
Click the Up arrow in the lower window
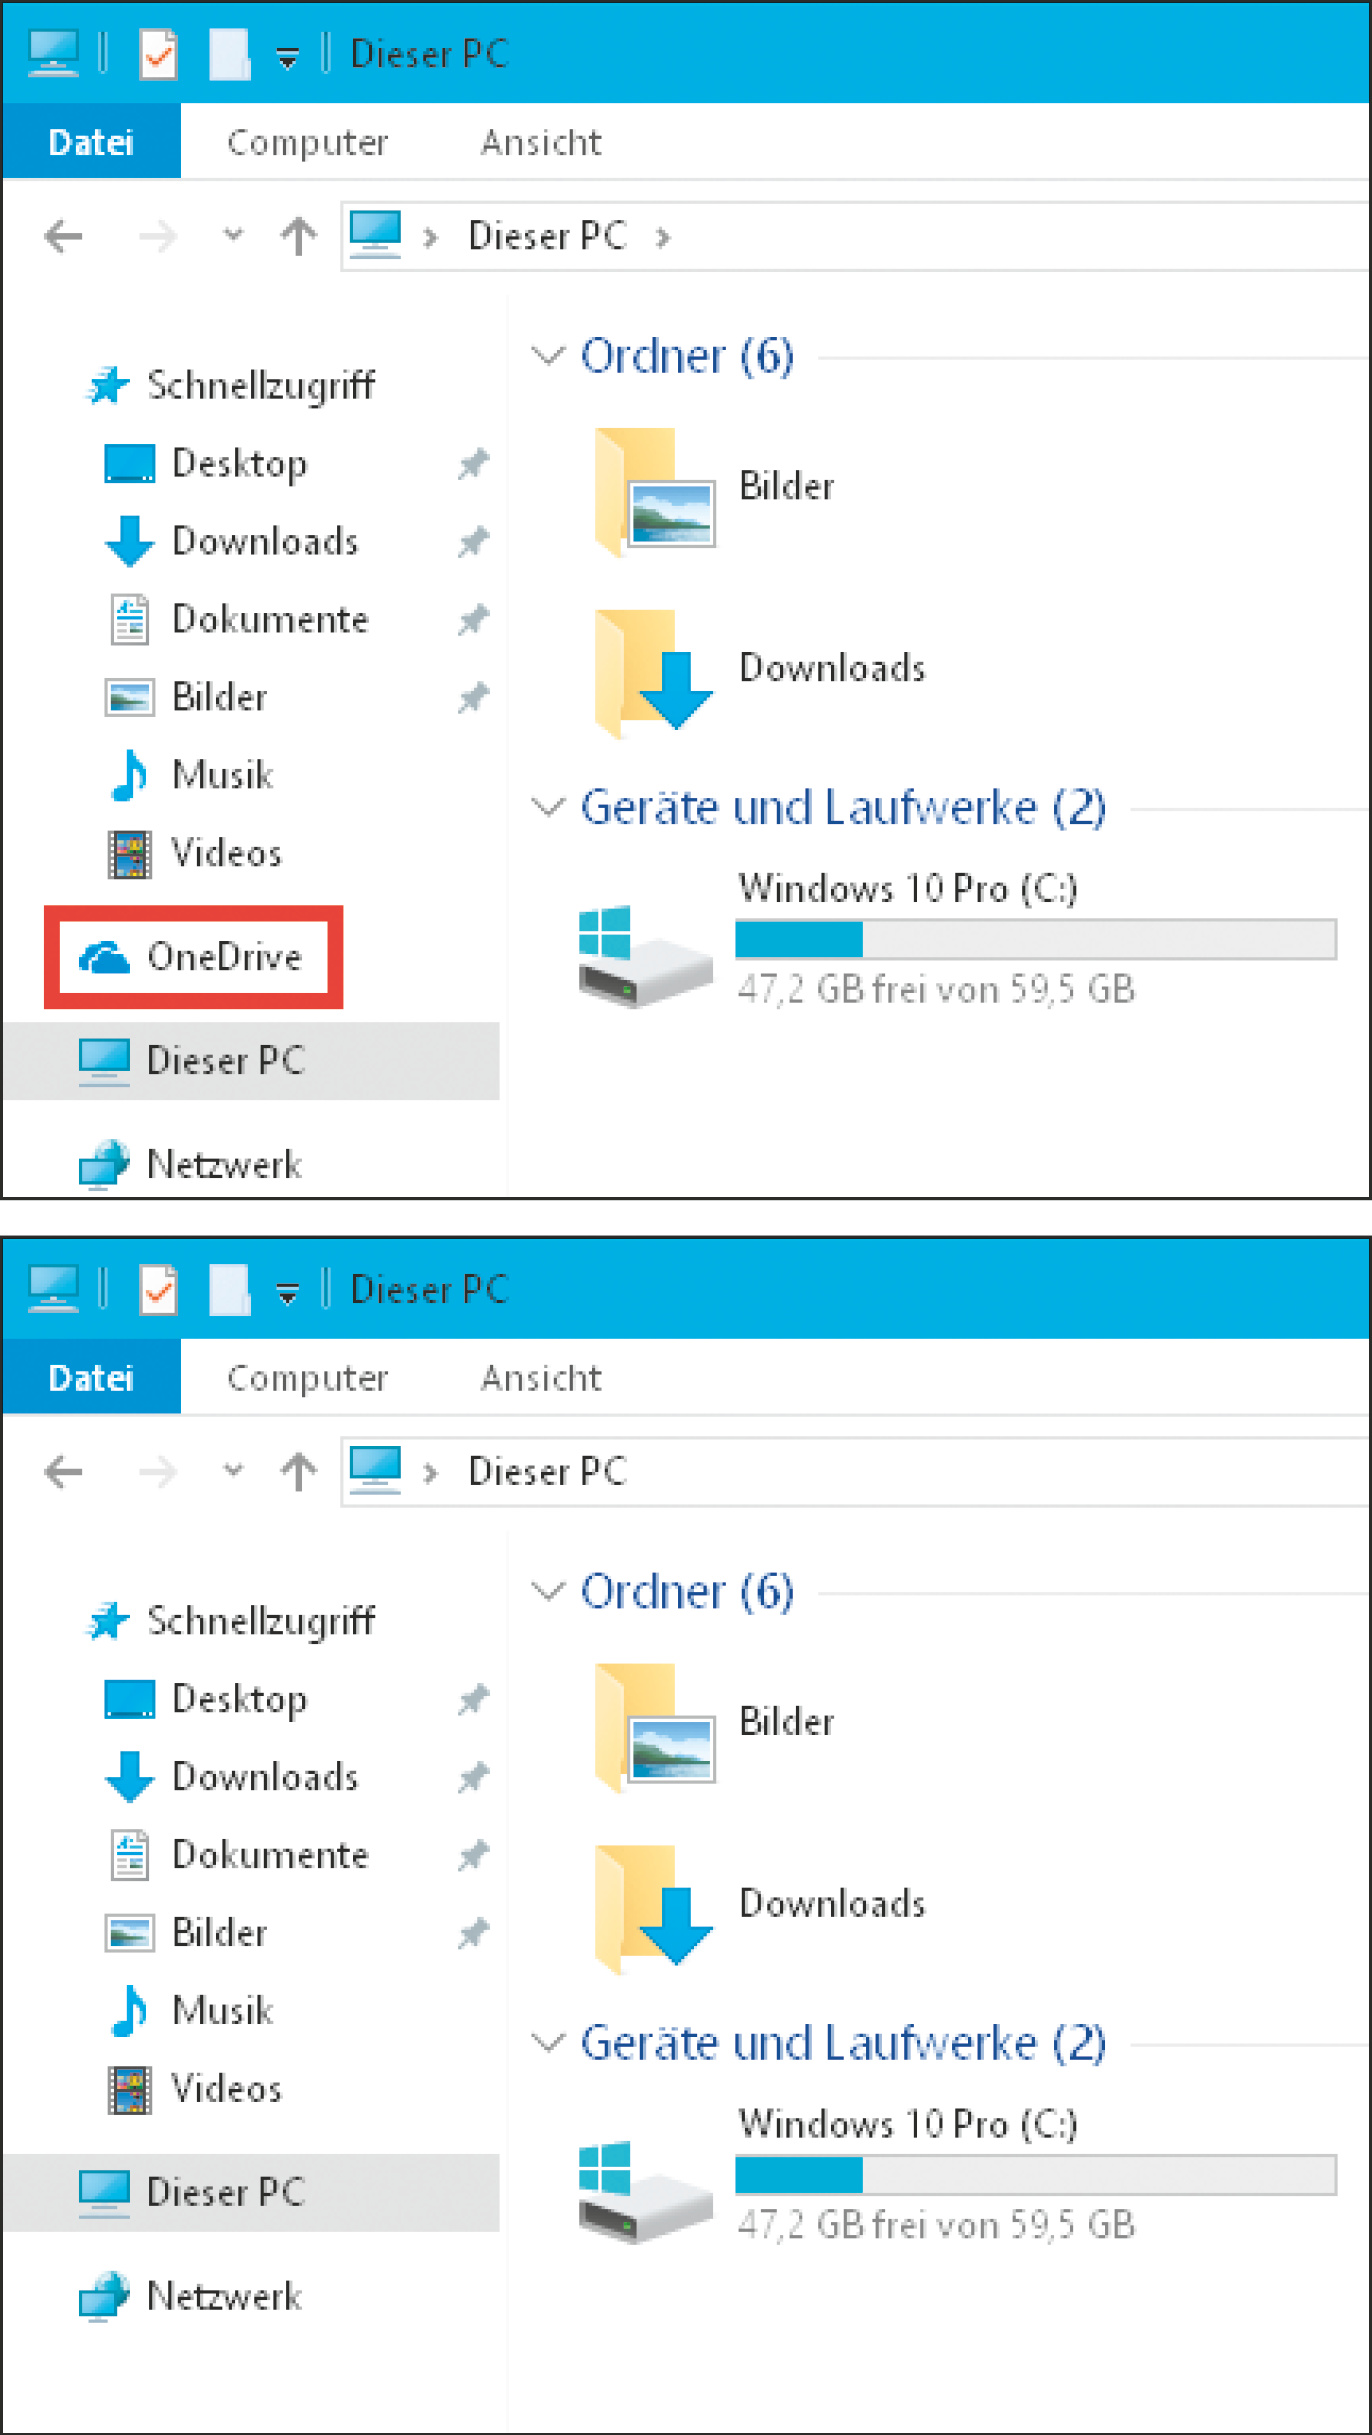[298, 1472]
